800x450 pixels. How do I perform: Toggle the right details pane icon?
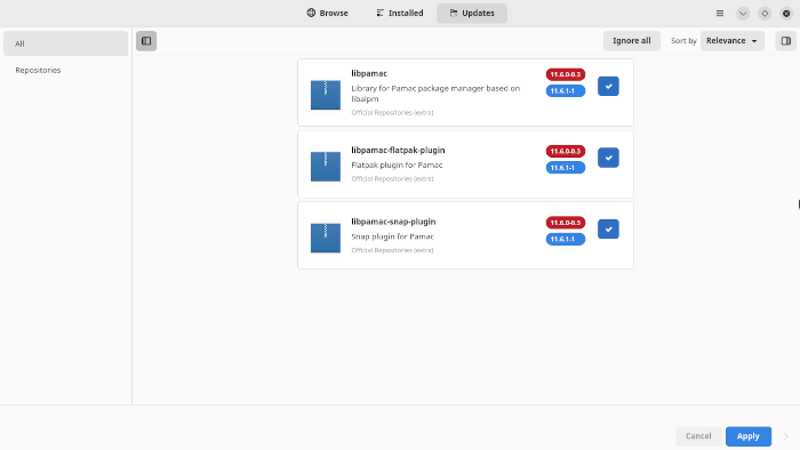pos(786,41)
